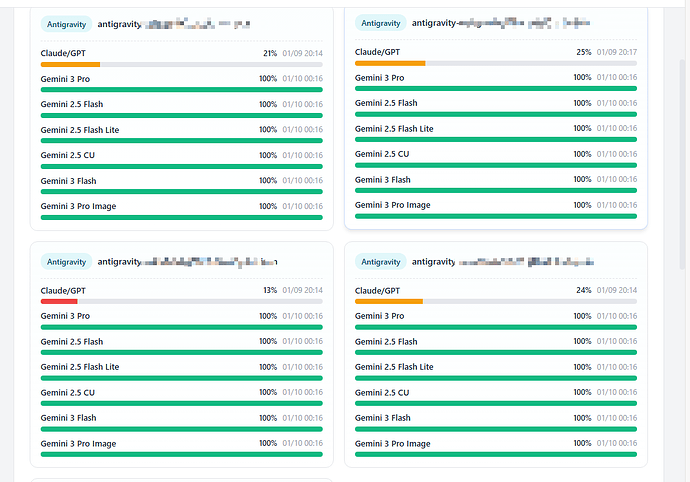
Task: Click Gemini 3 Pro Image label in the 21% card
Action: (x=78, y=206)
